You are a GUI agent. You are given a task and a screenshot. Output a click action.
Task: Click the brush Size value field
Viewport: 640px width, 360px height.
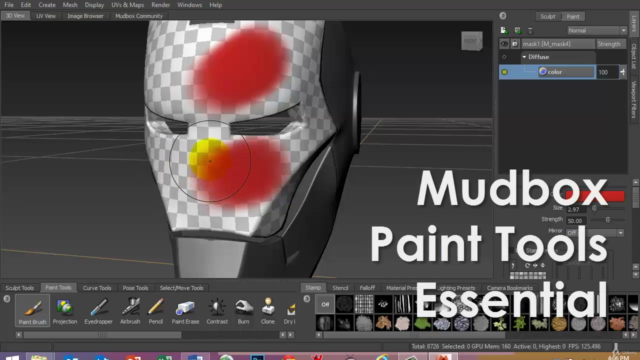(x=576, y=209)
